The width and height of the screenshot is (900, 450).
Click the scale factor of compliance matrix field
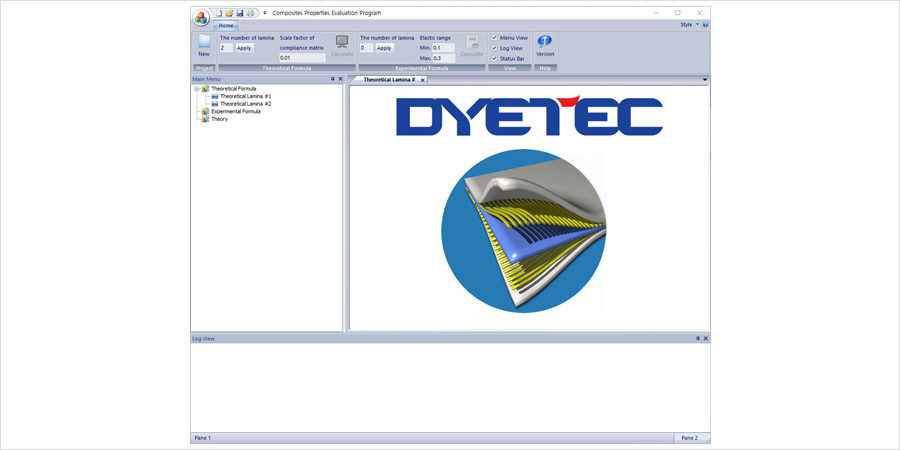pyautogui.click(x=302, y=58)
